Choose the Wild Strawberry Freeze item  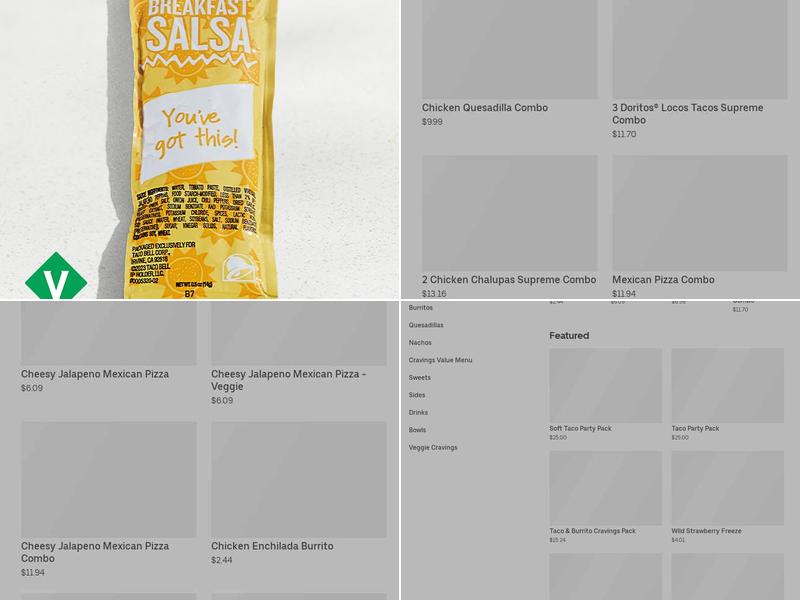click(x=706, y=531)
